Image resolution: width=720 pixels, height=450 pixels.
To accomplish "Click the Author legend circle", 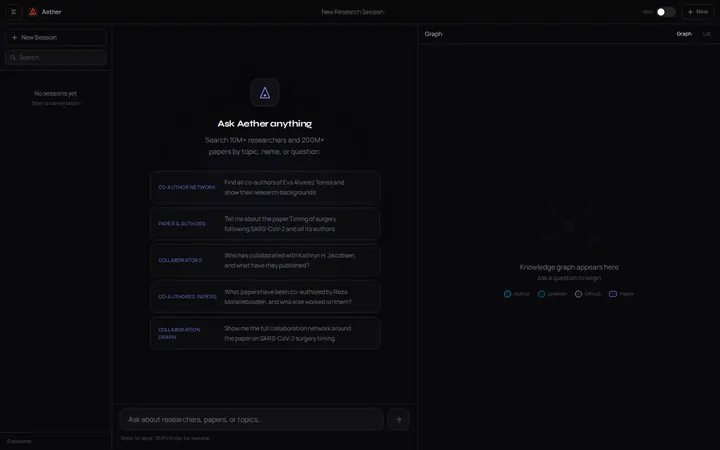I will tap(507, 294).
